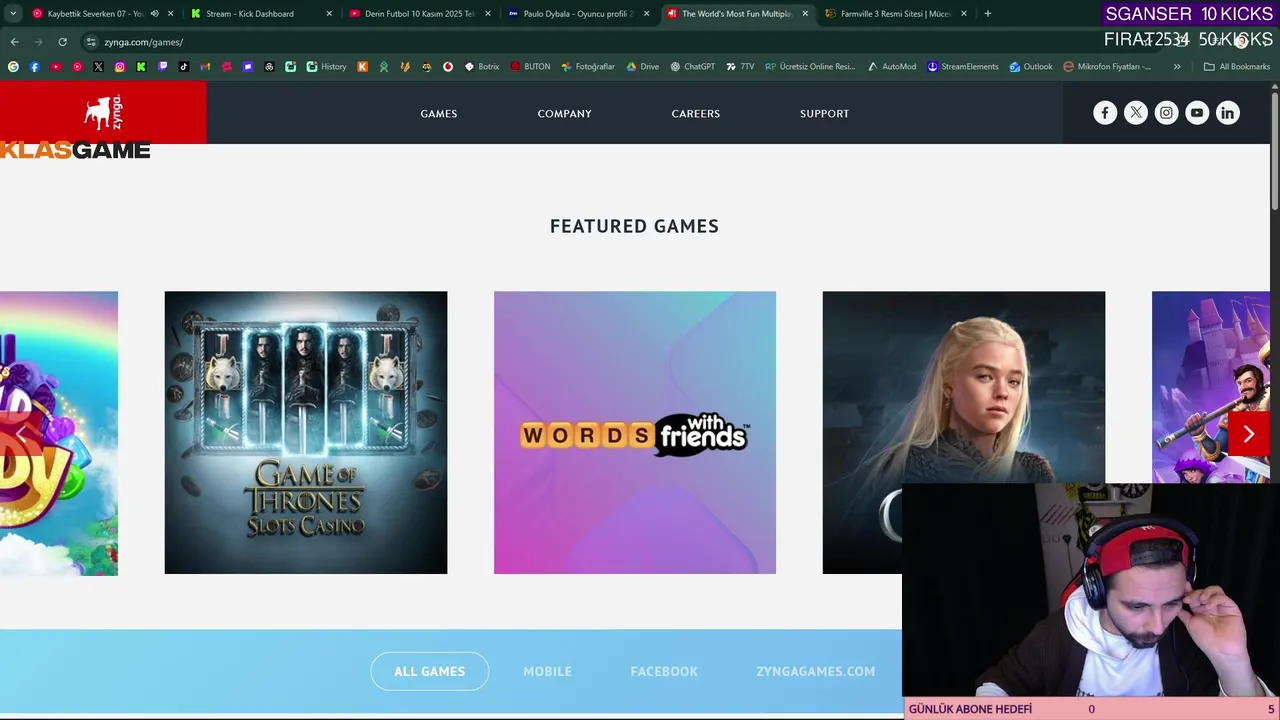Open the CAREERS menu item
Image resolution: width=1280 pixels, height=720 pixels.
click(696, 114)
